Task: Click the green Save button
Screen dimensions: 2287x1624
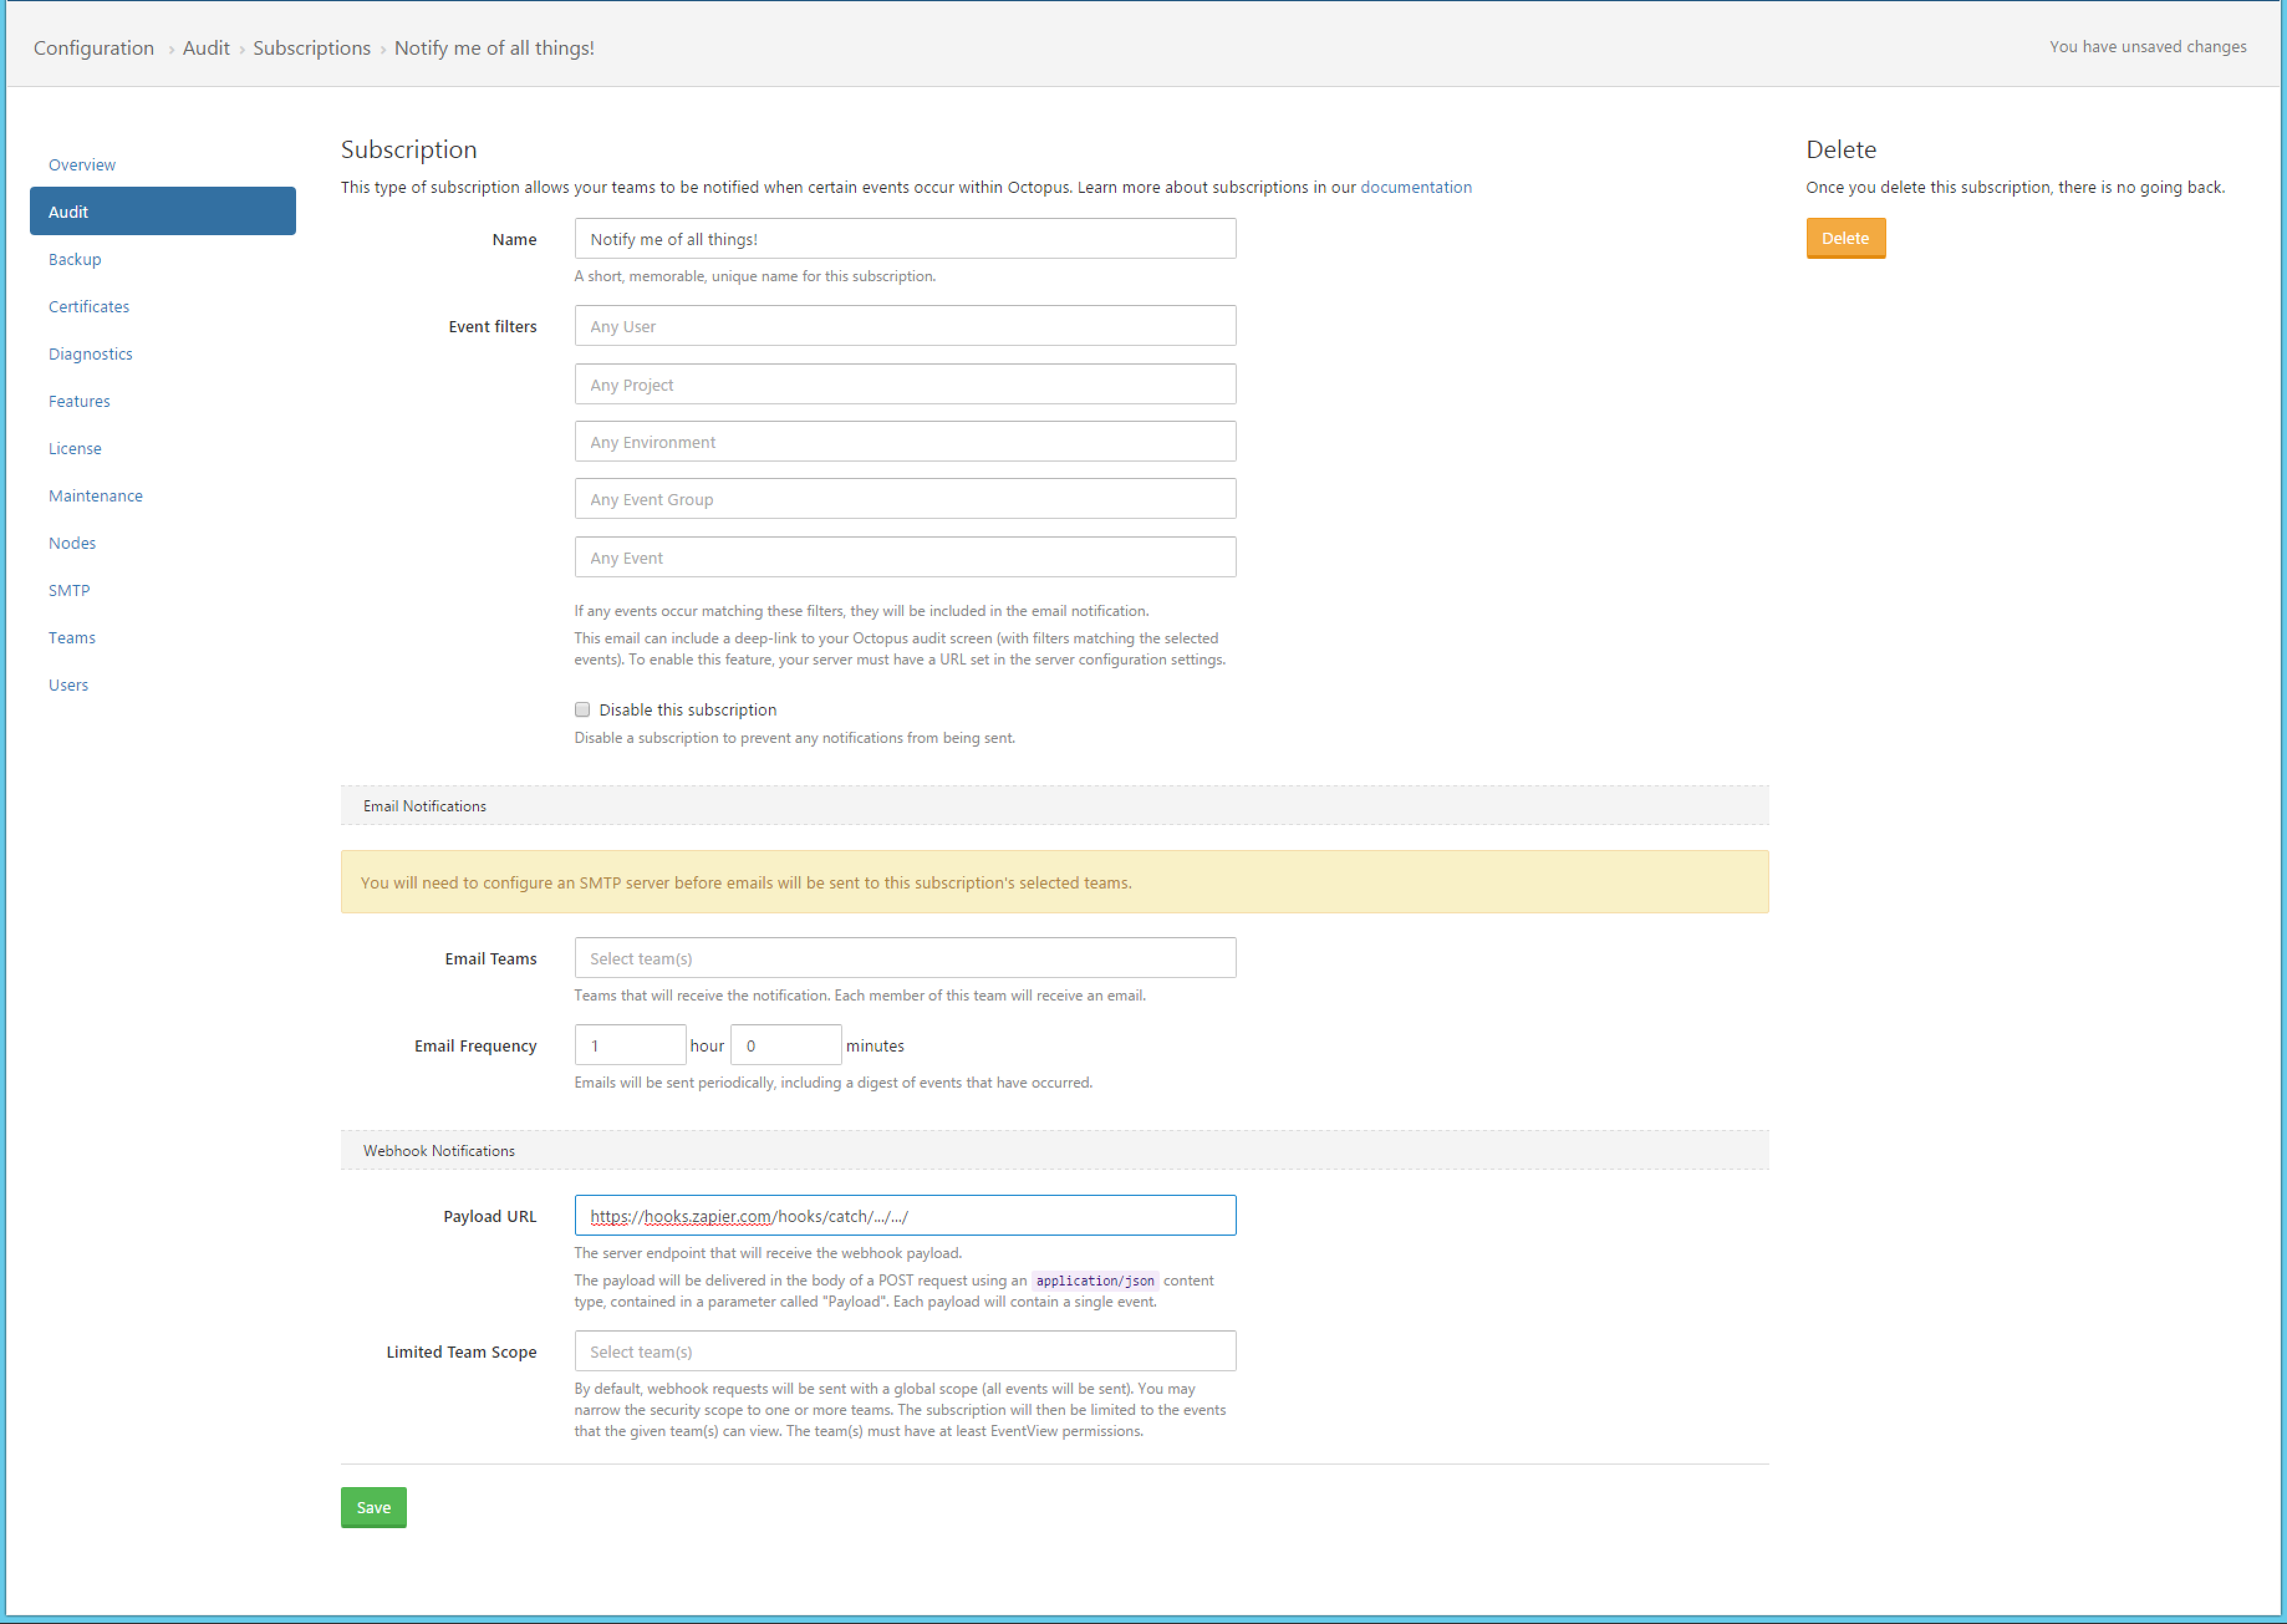Action: click(373, 1507)
